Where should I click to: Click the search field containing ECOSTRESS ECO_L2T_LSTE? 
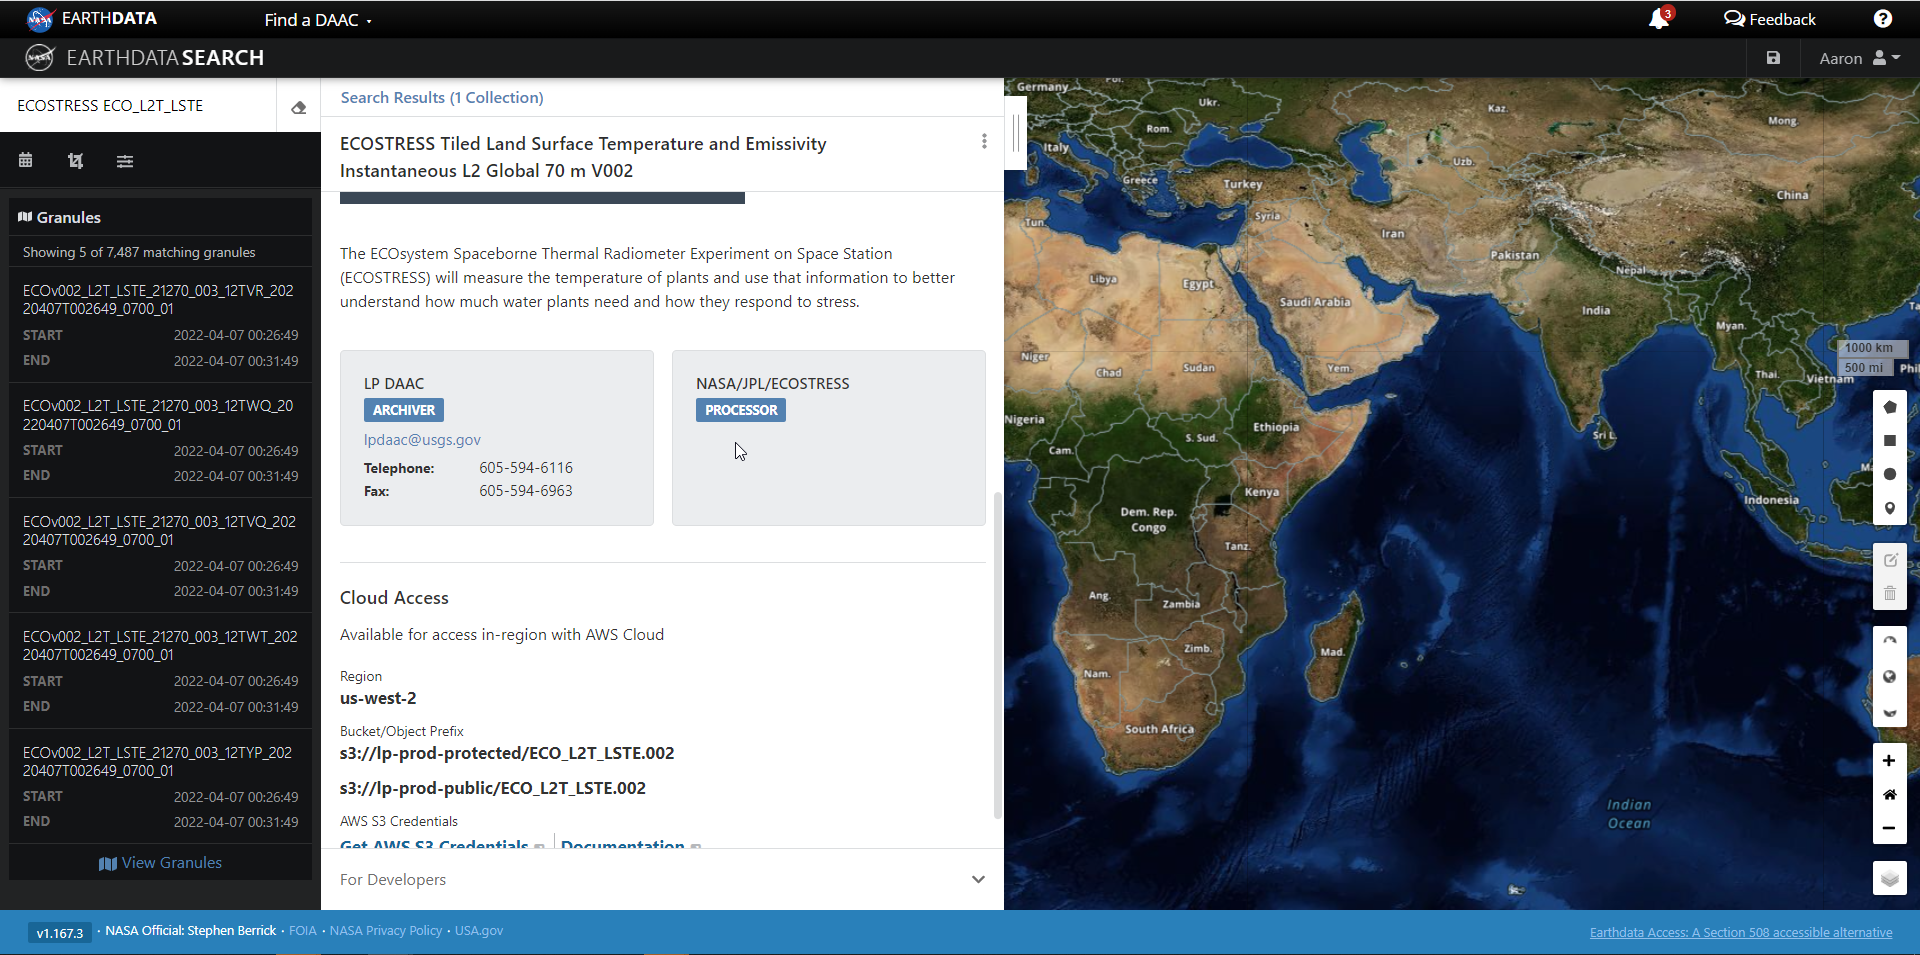(x=138, y=105)
